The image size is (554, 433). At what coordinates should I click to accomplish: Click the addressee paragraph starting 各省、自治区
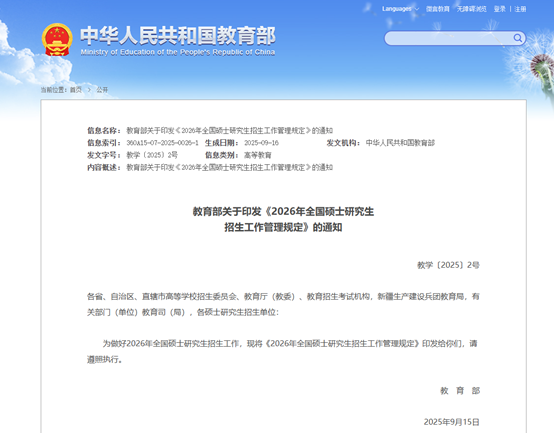(x=283, y=304)
